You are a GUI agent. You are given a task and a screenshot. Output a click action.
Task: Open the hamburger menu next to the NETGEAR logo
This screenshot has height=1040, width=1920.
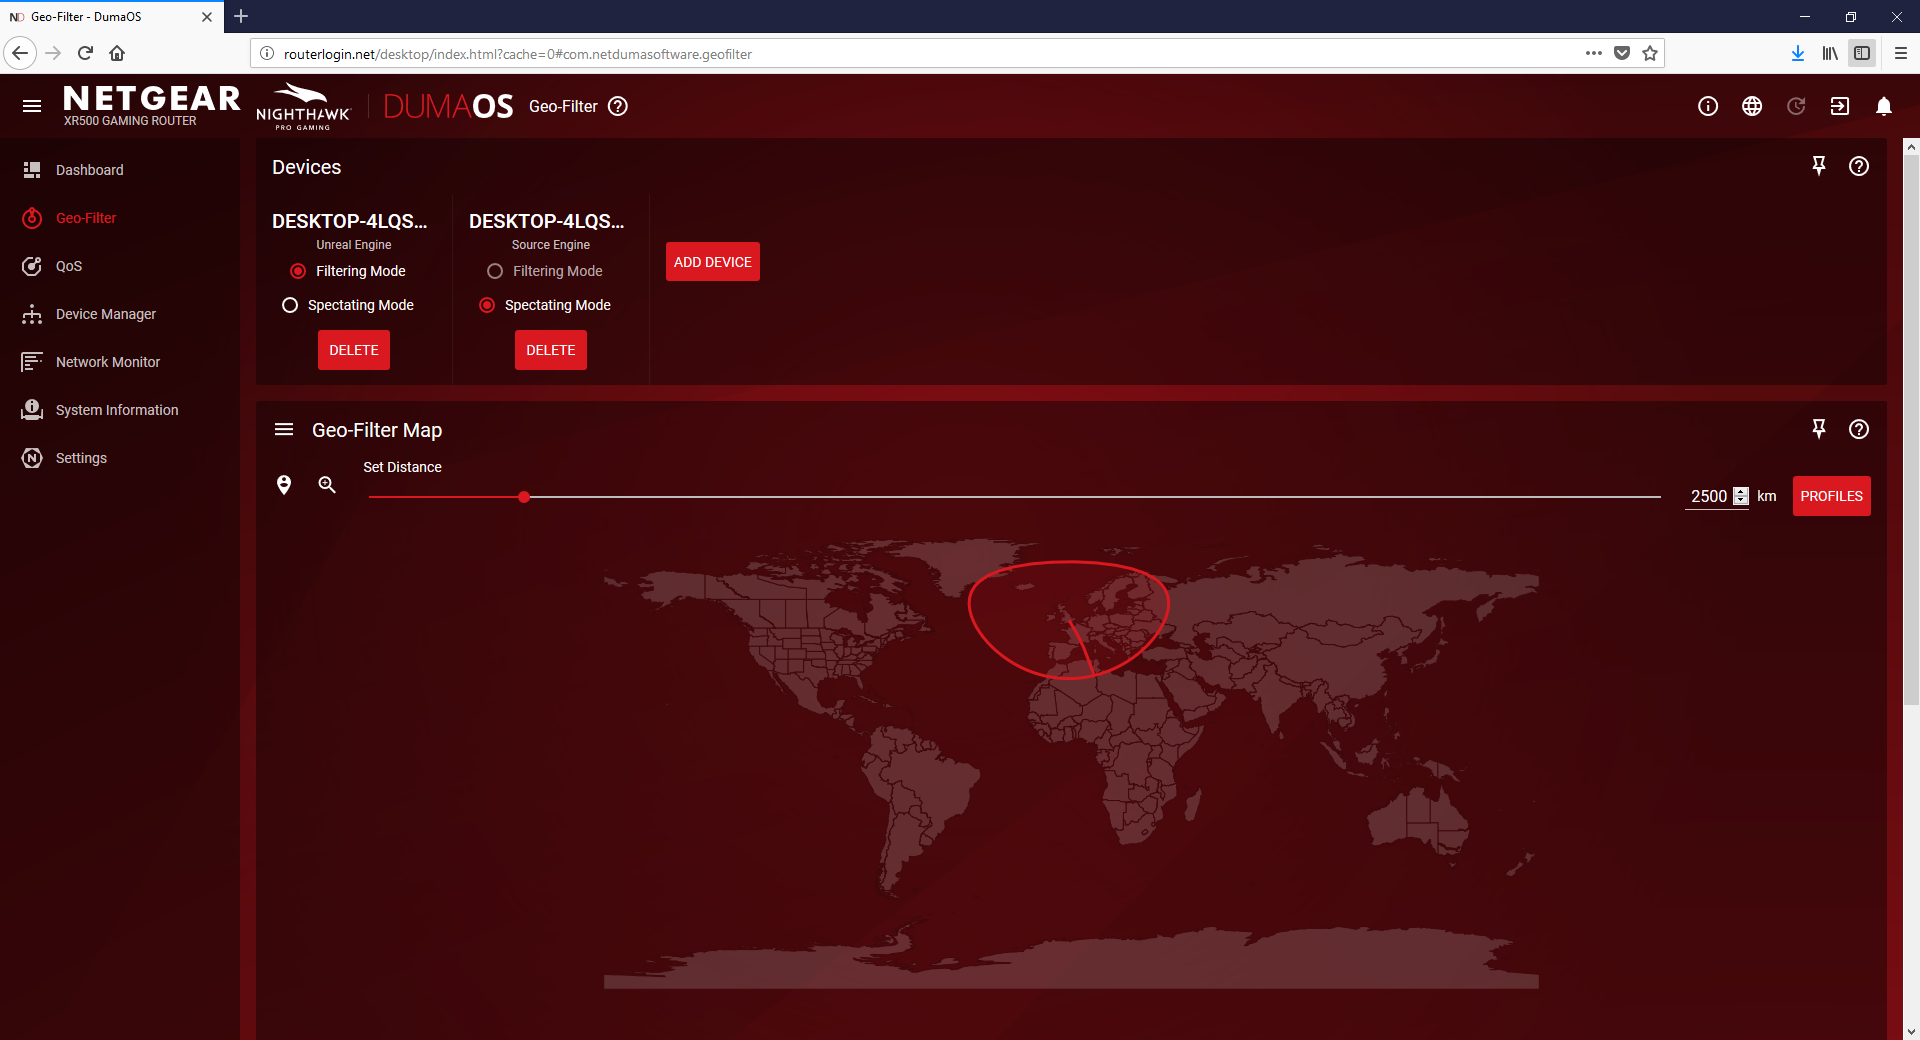point(32,106)
